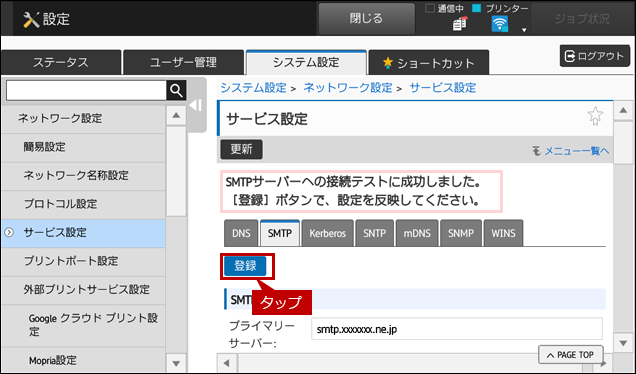Open the ショートカット tab
Image resolution: width=636 pixels, height=374 pixels.
pyautogui.click(x=429, y=63)
